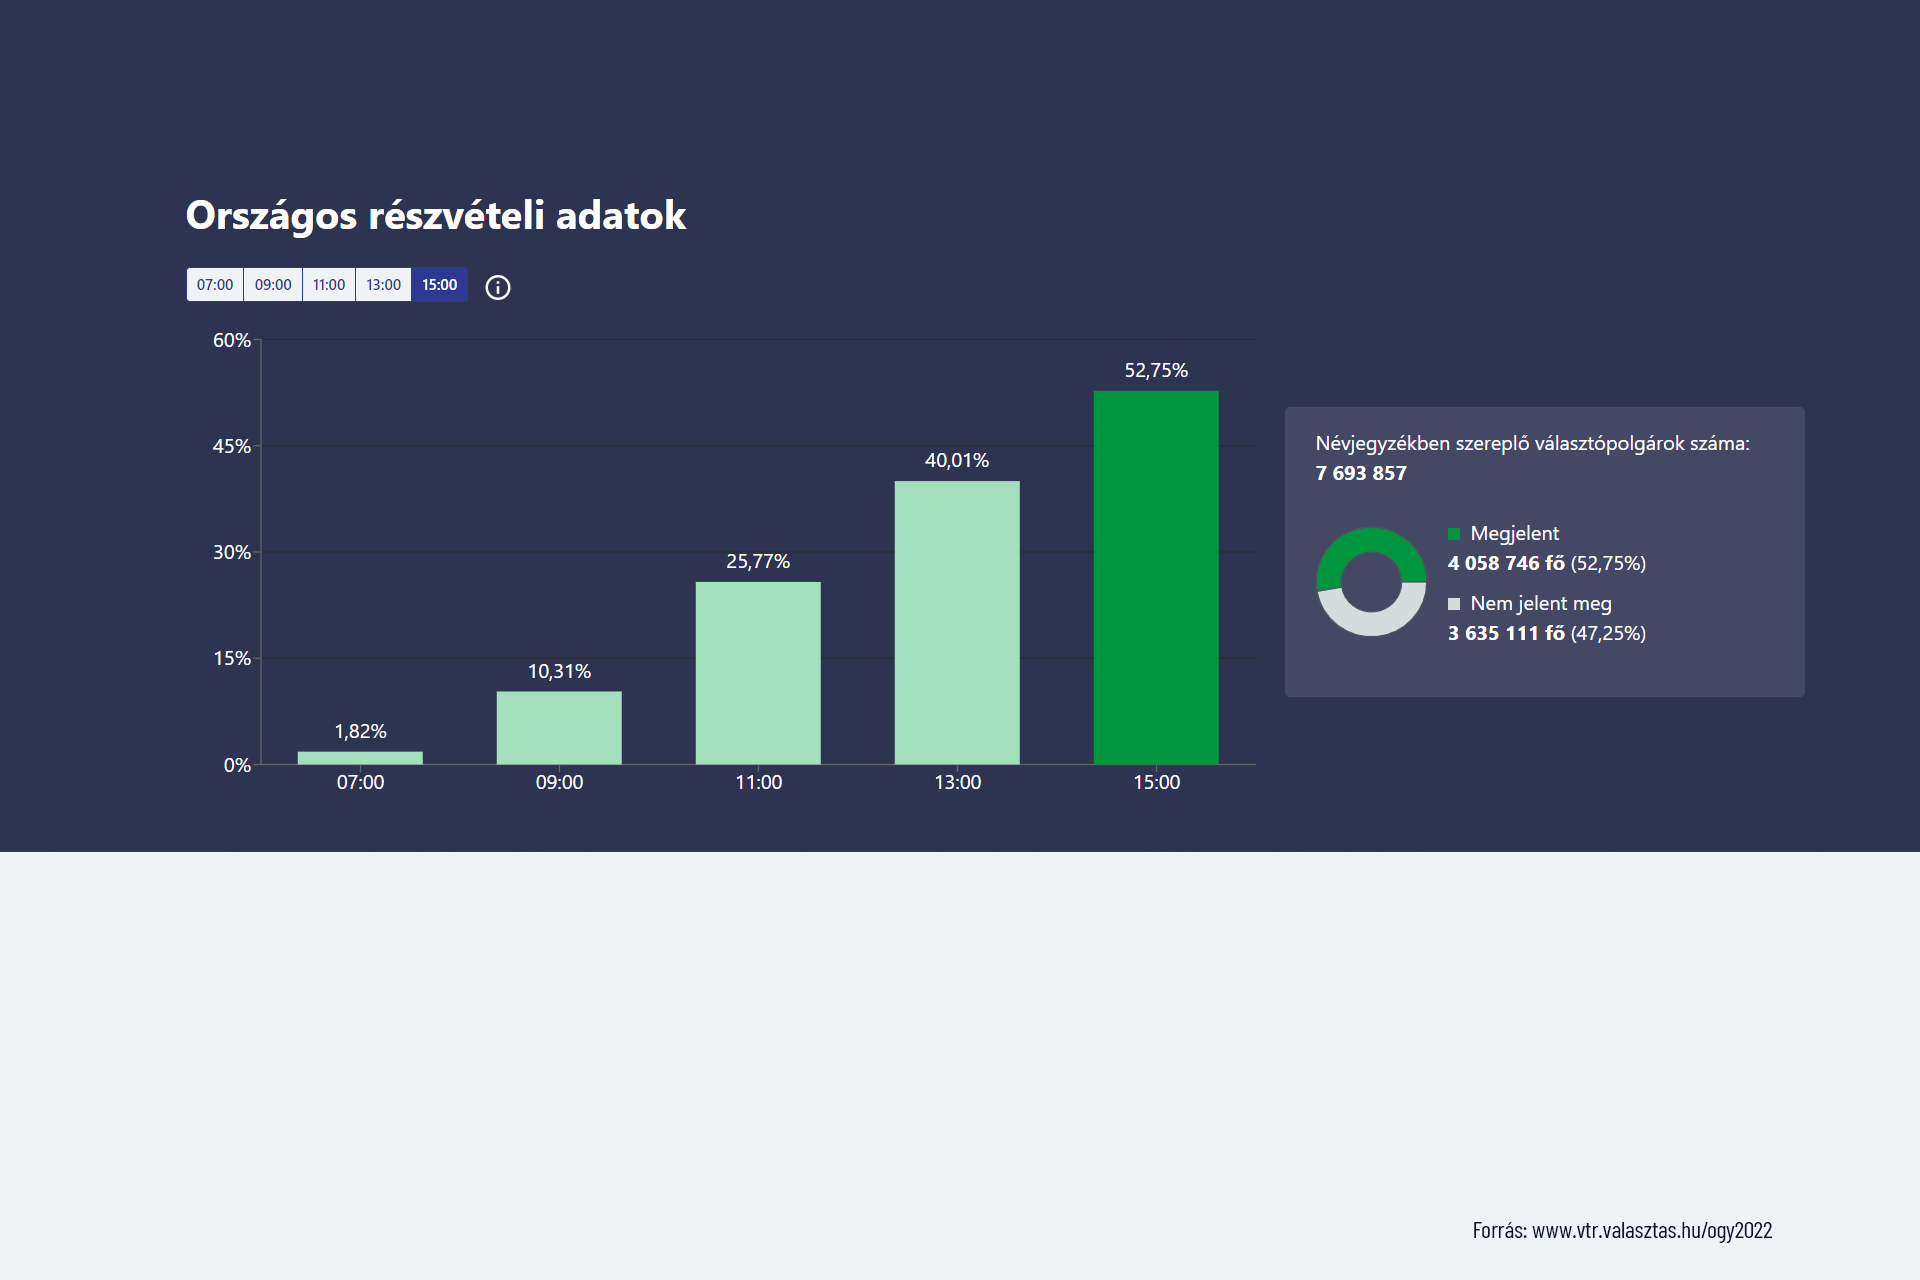This screenshot has height=1280, width=1920.
Task: Choose the 11:00 time tab
Action: (x=329, y=285)
